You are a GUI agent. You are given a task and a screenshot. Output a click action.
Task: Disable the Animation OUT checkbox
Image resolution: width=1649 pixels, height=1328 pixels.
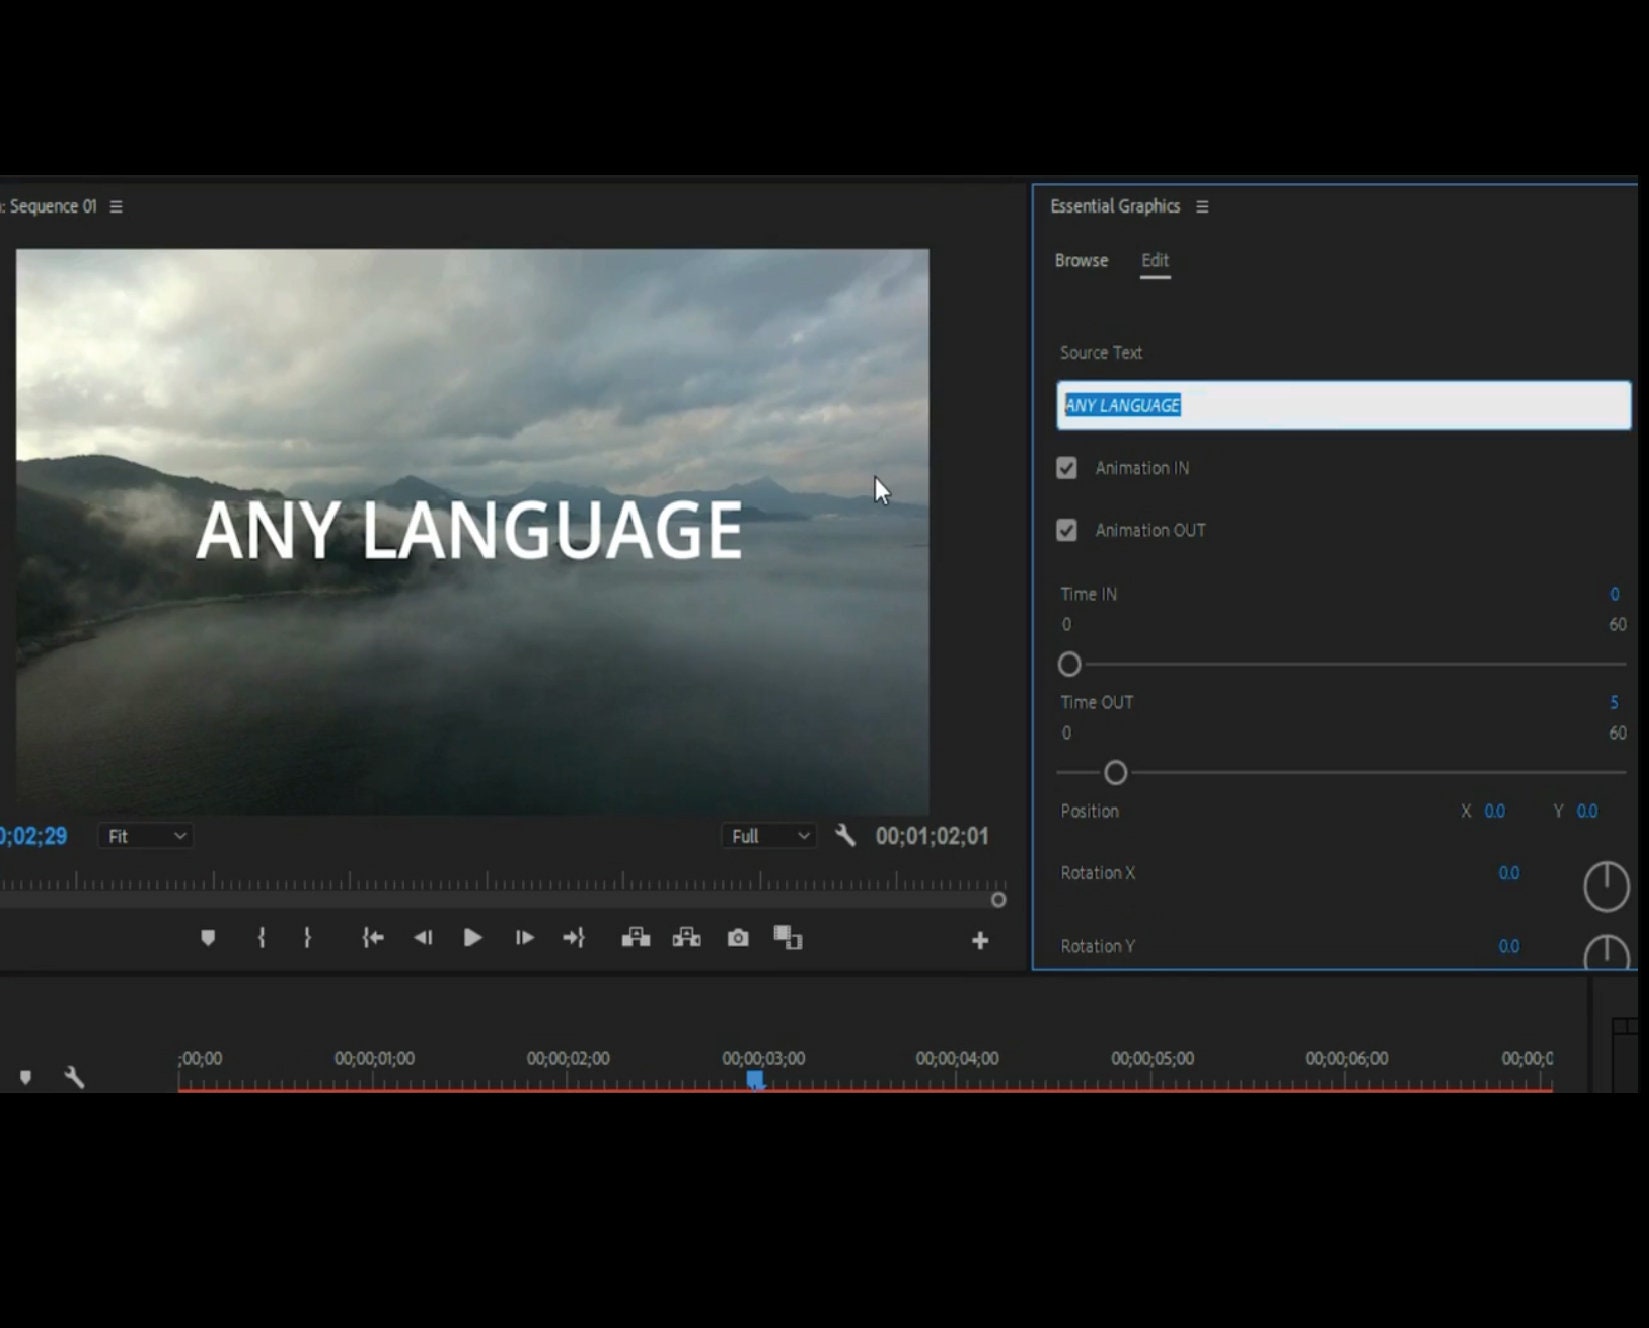pyautogui.click(x=1066, y=530)
